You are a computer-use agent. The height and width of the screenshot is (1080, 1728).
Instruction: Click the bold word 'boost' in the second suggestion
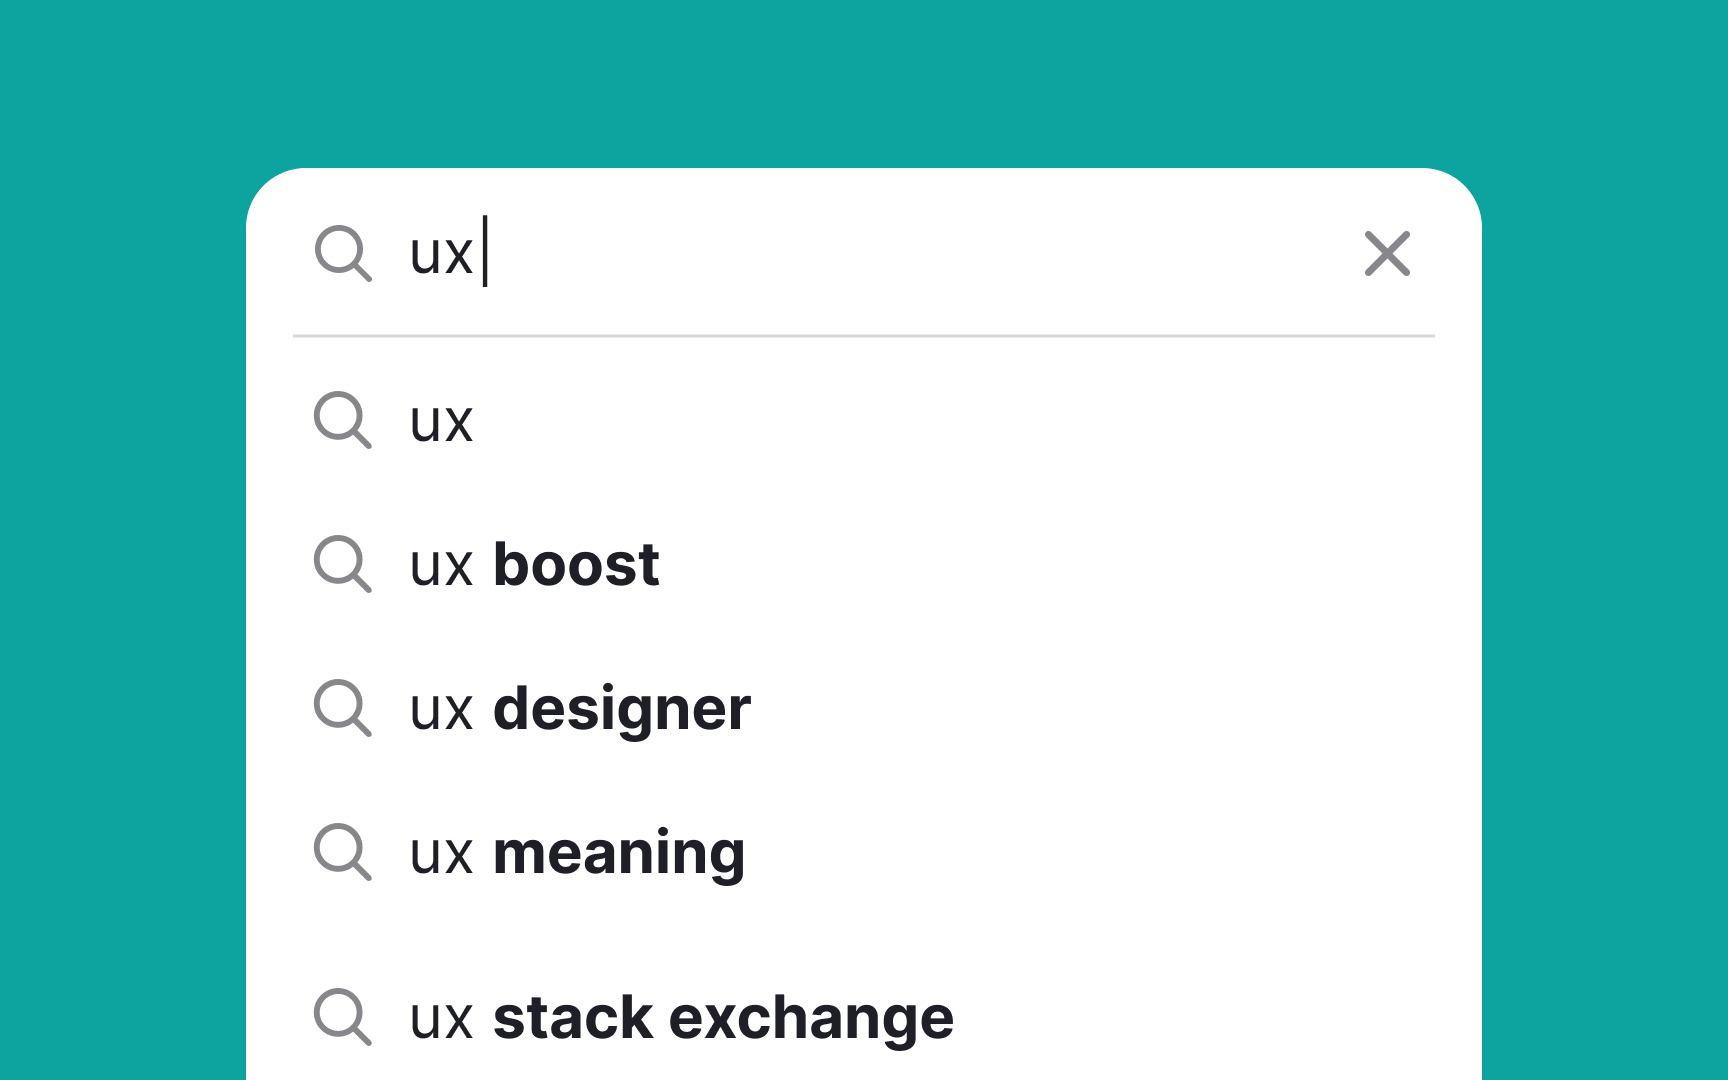point(576,566)
